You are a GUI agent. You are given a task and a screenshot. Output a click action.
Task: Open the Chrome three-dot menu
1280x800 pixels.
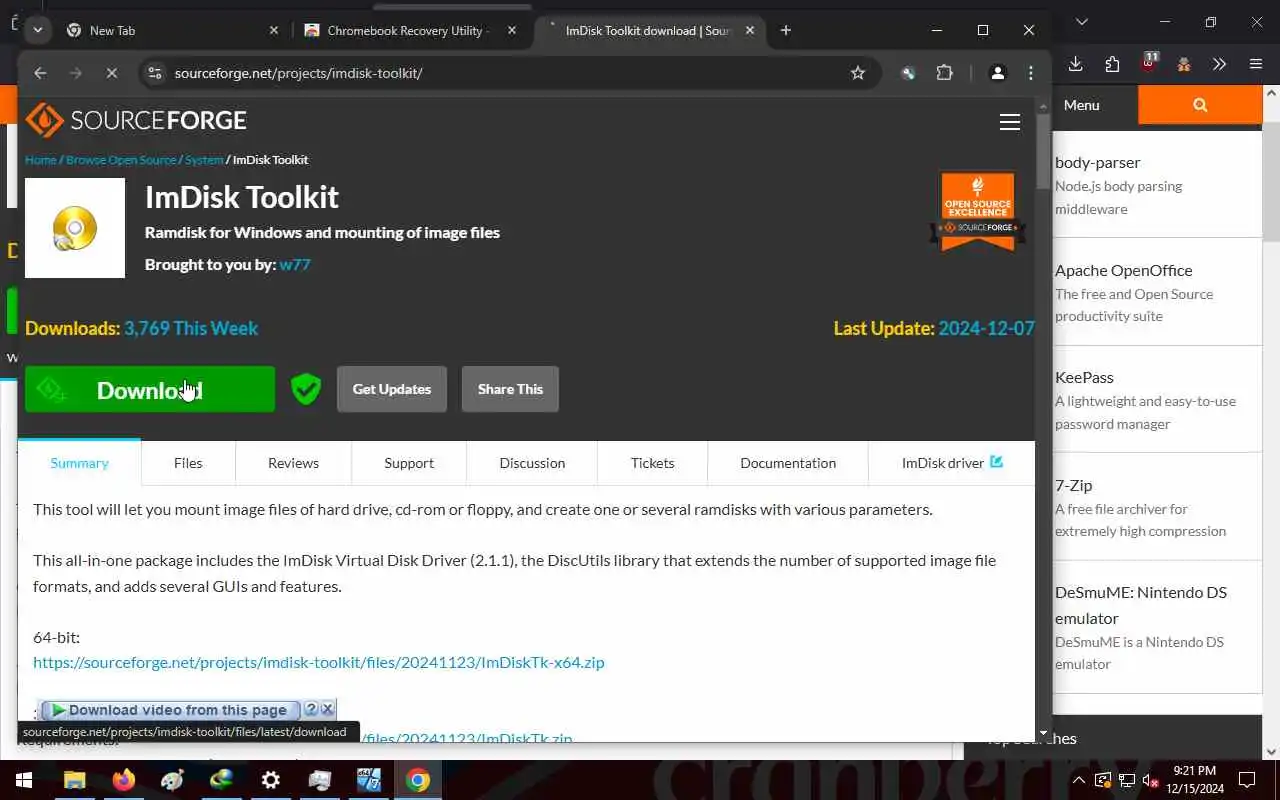pyautogui.click(x=1031, y=73)
